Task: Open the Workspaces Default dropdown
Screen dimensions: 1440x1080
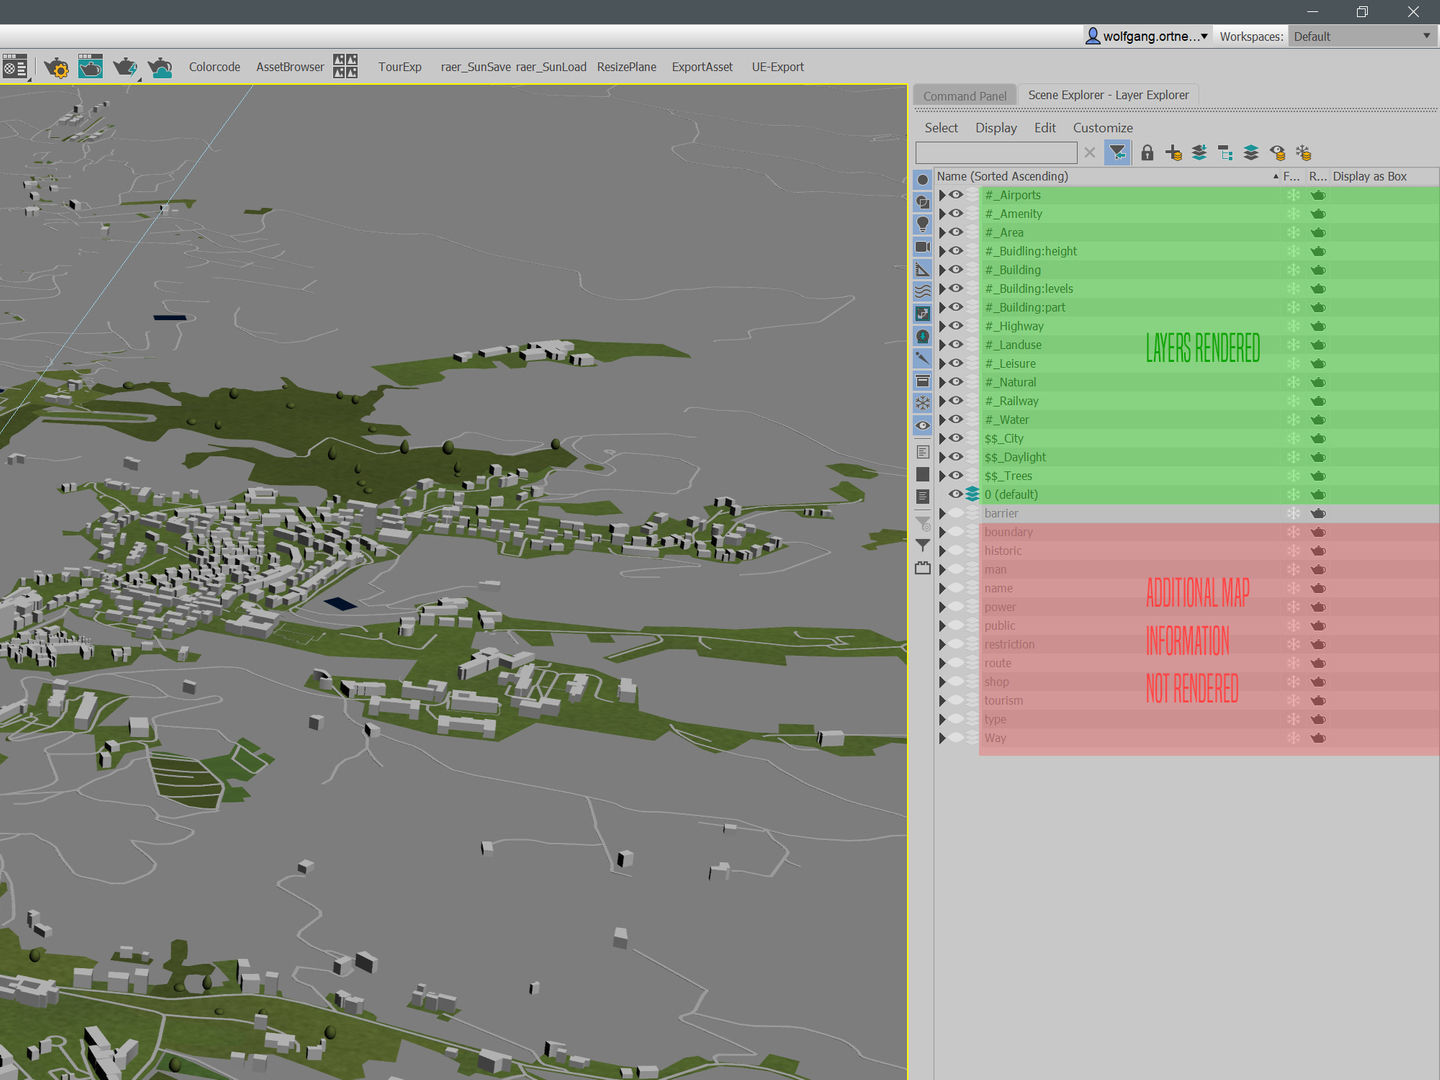Action: pyautogui.click(x=1362, y=36)
